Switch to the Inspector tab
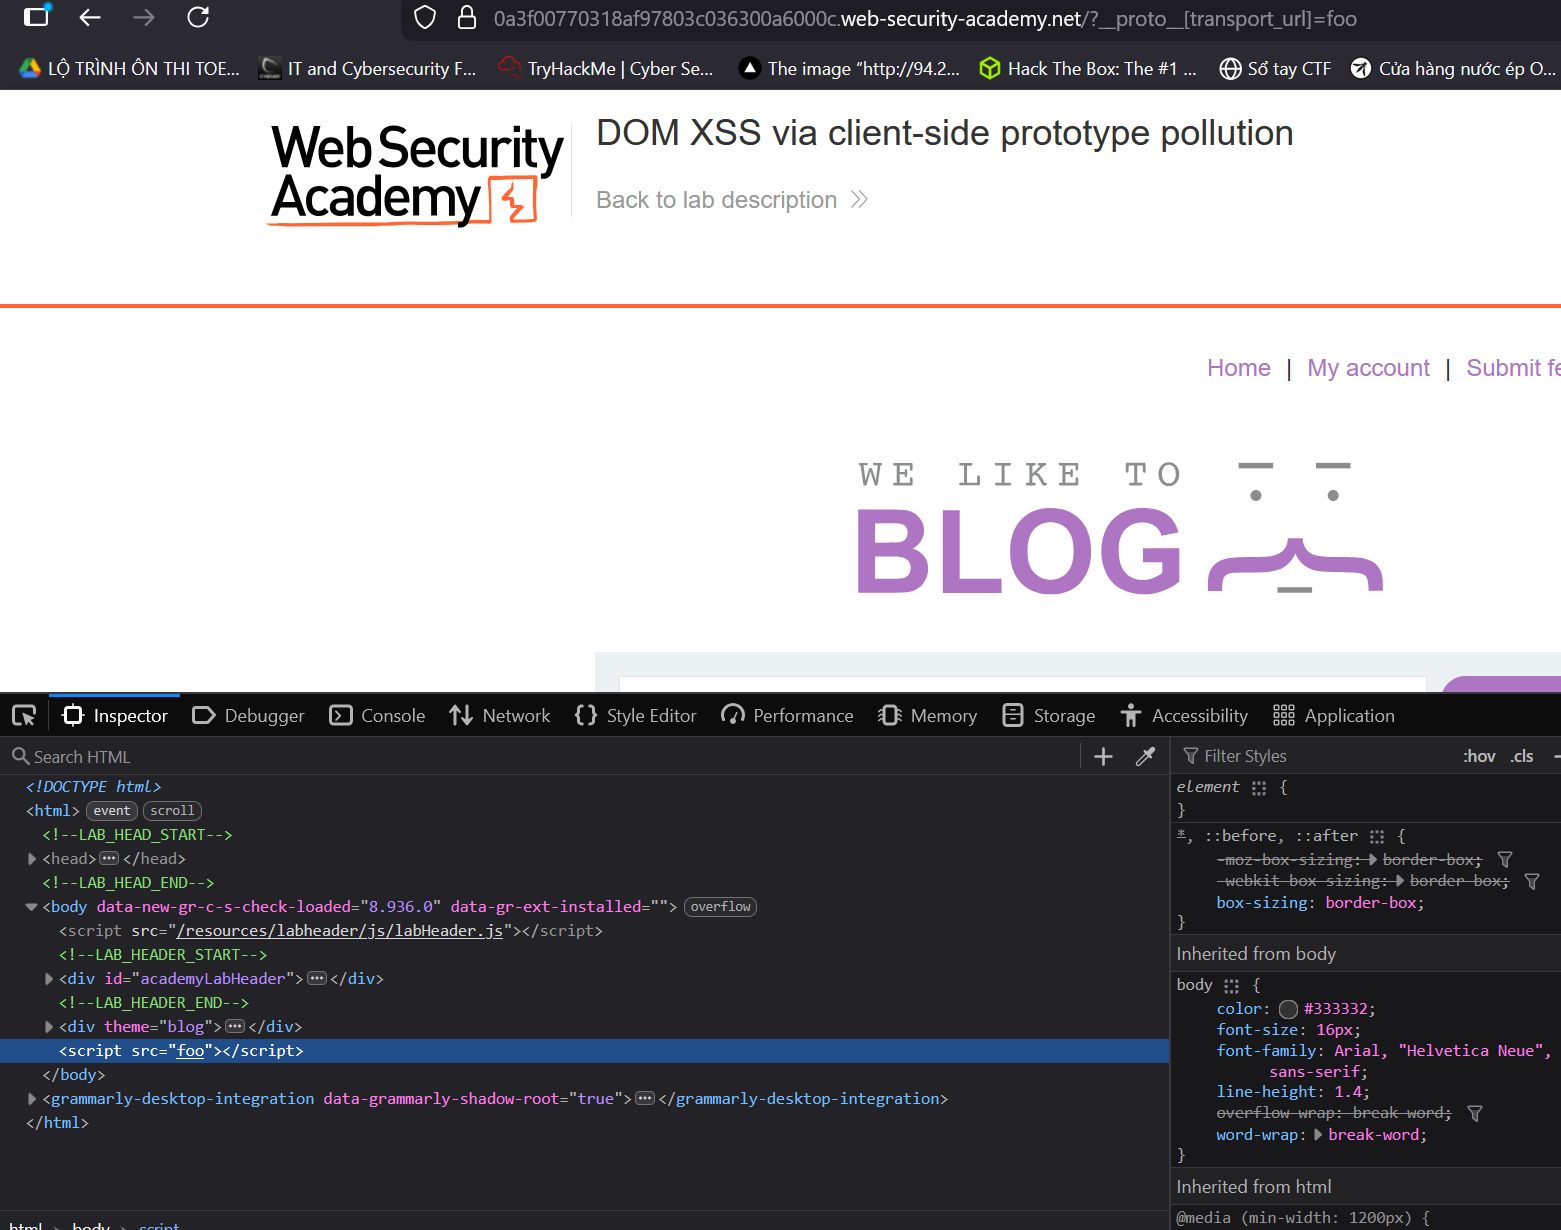Screen dimensions: 1561x1230 (x=115, y=716)
